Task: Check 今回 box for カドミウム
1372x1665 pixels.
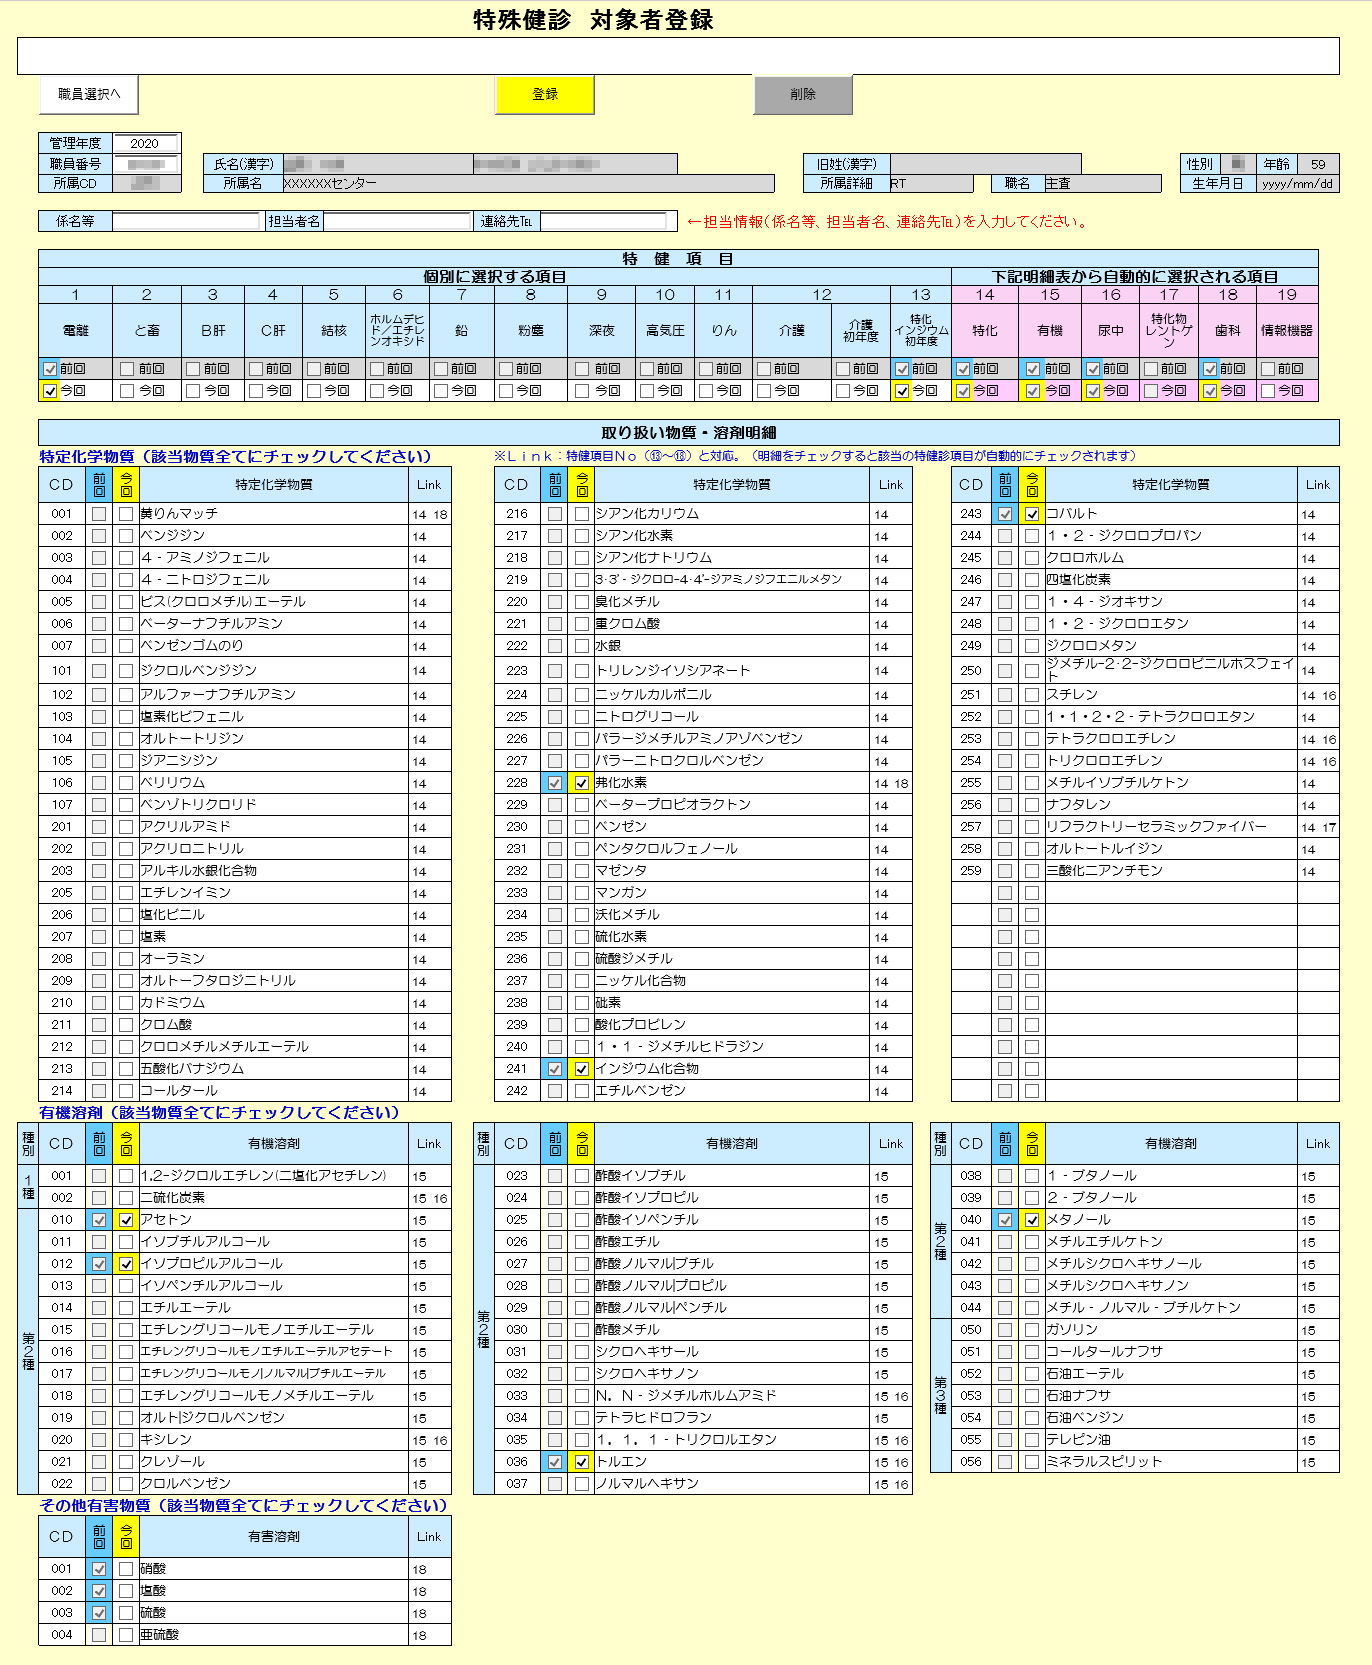Action: [126, 1003]
